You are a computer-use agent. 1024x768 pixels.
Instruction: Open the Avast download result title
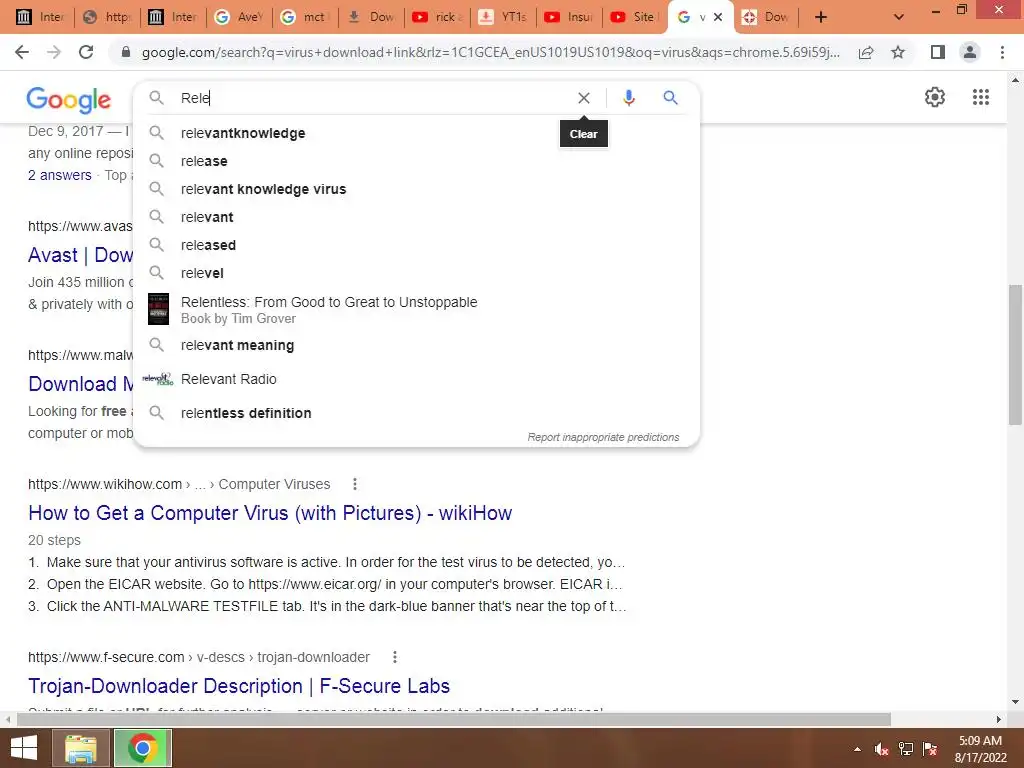point(80,255)
